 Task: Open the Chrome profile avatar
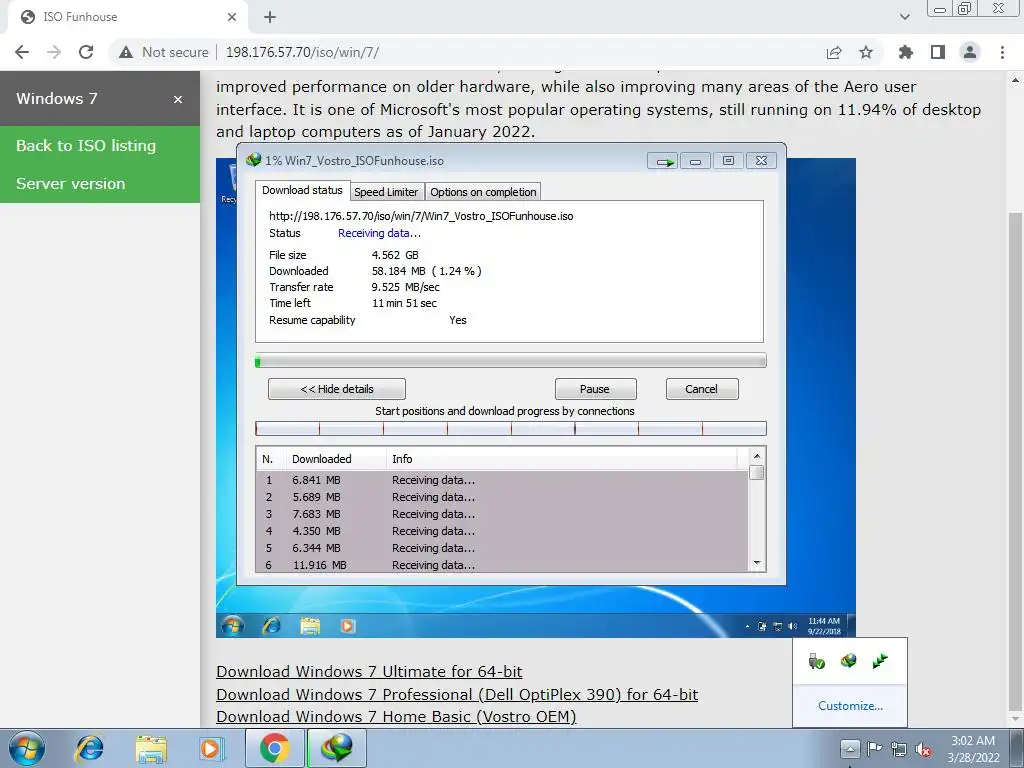970,52
